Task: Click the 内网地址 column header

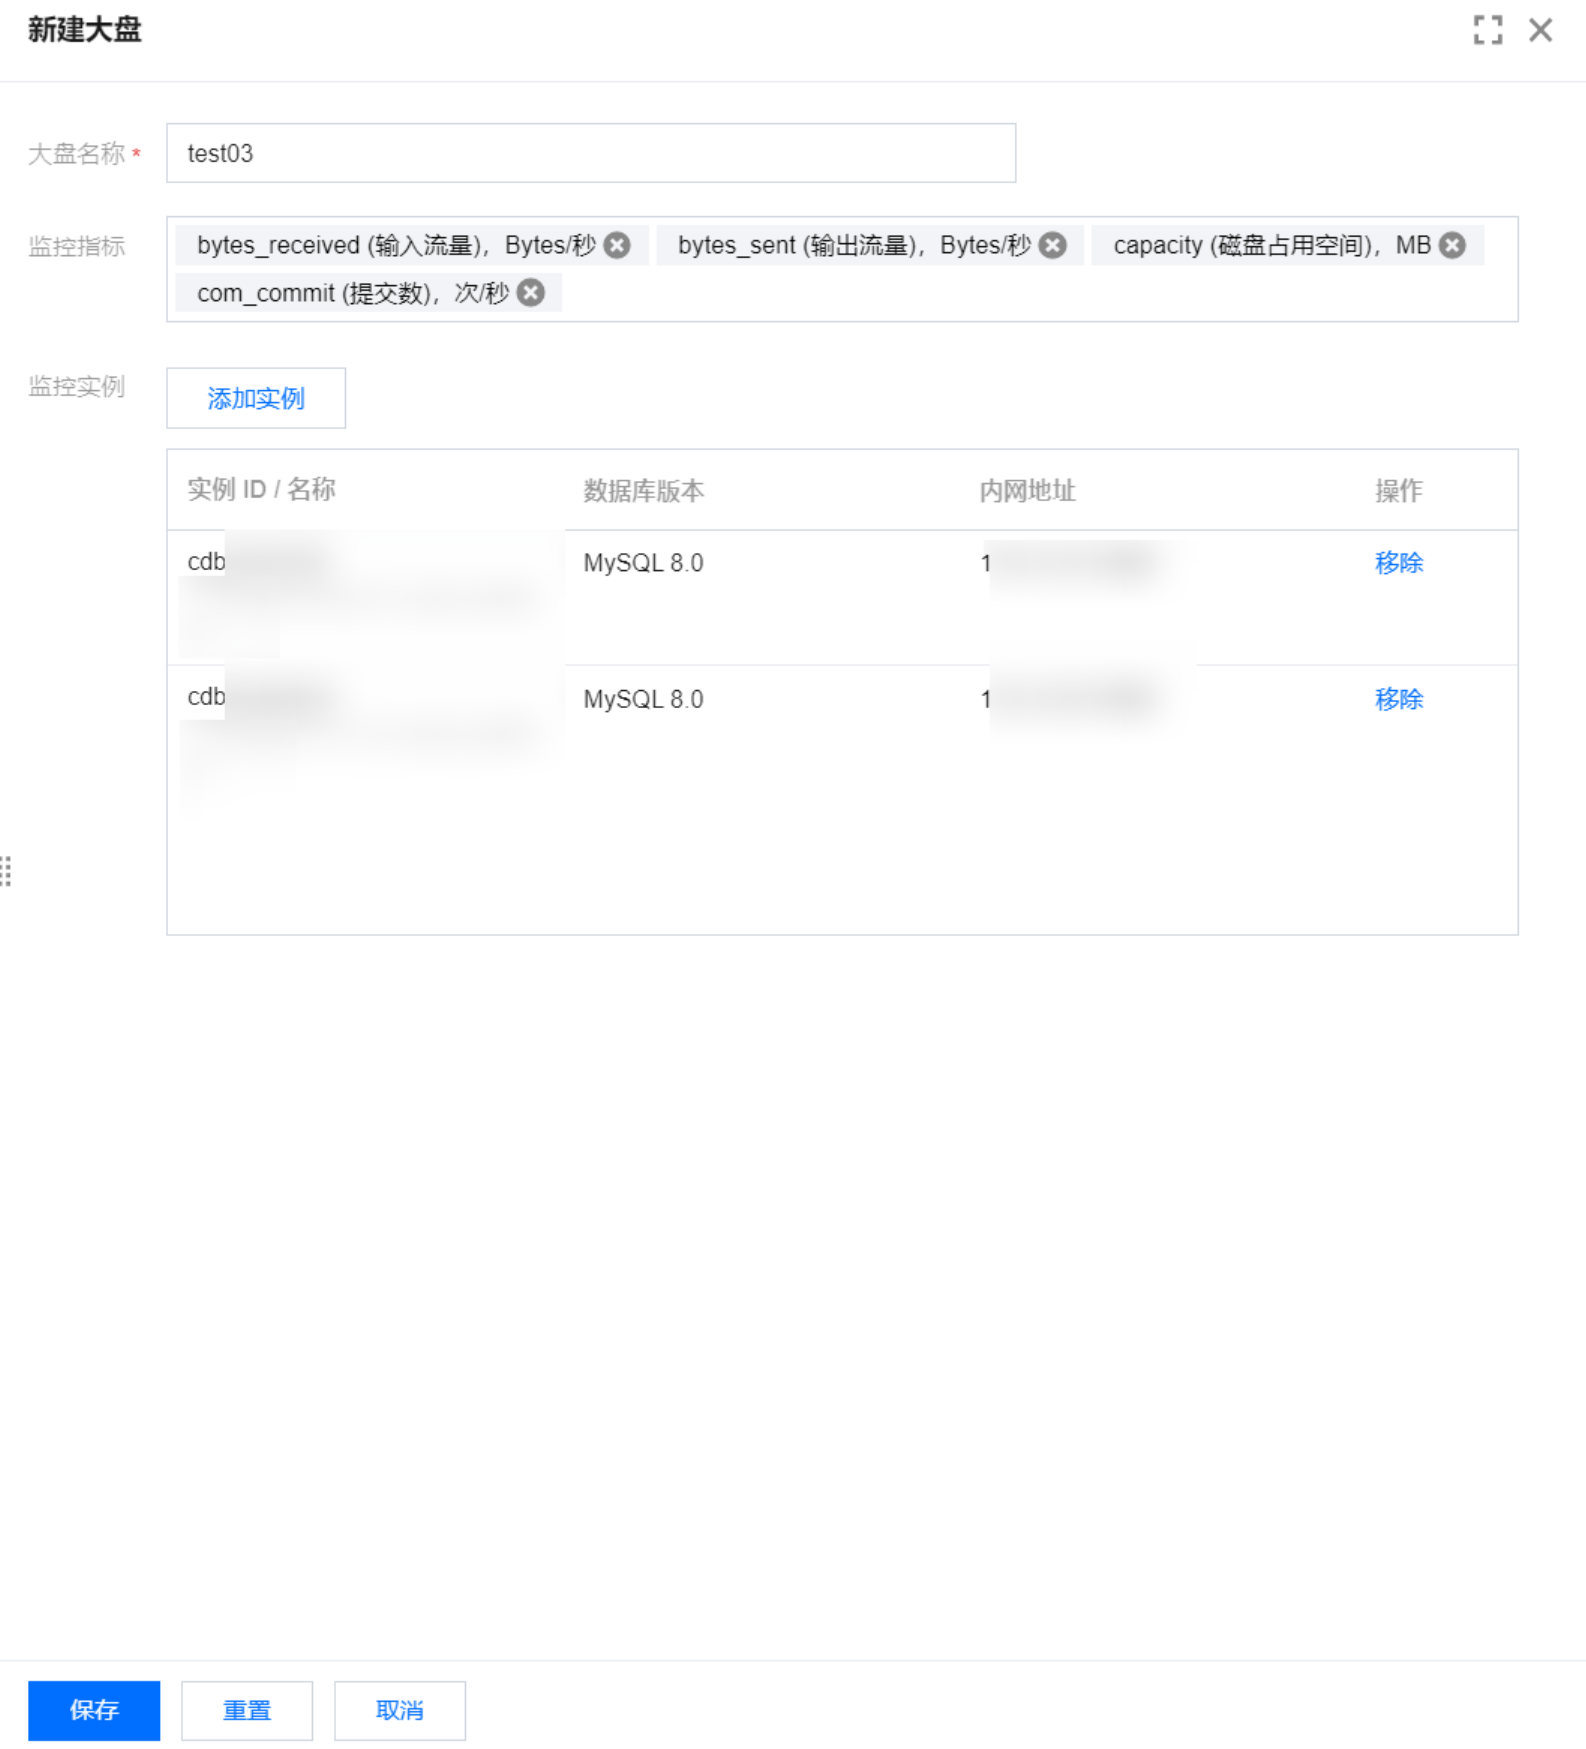Action: click(x=1027, y=490)
